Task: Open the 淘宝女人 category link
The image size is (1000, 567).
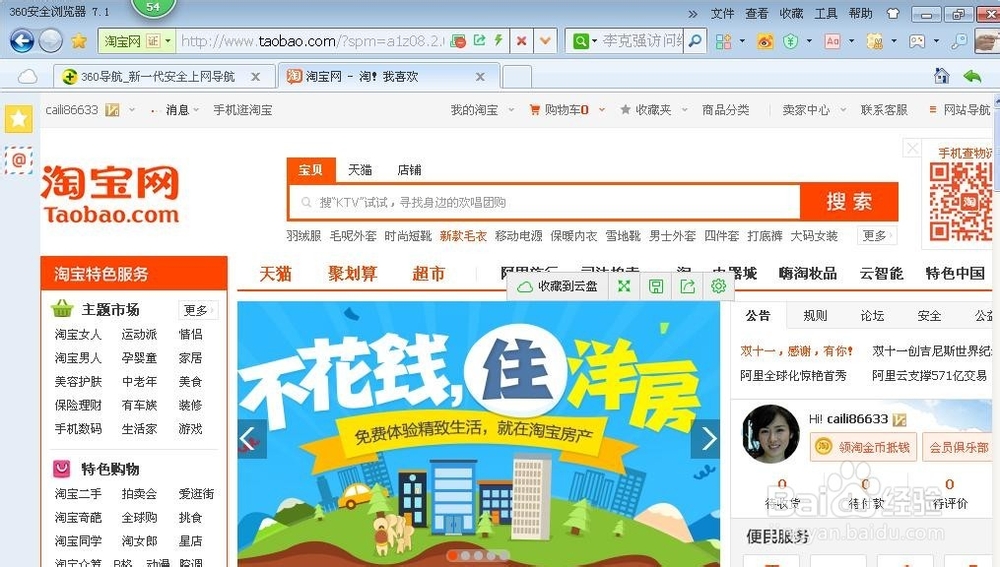Action: pyautogui.click(x=78, y=334)
